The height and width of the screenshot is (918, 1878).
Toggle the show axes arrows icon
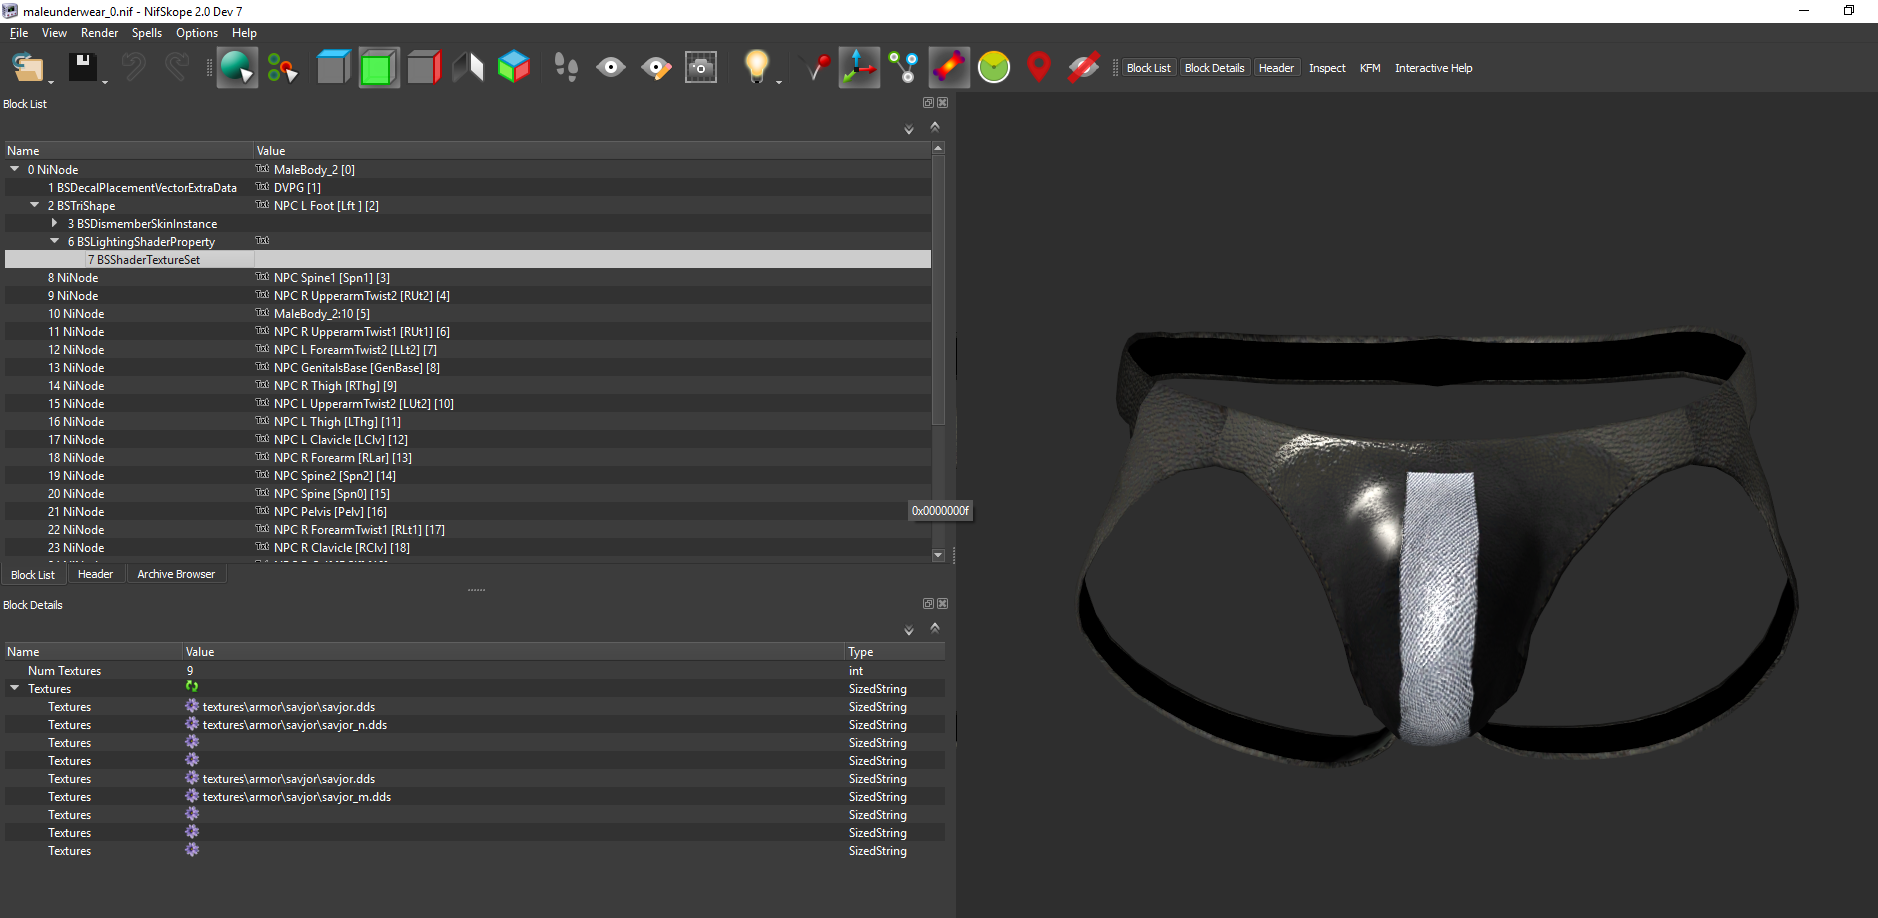click(859, 68)
